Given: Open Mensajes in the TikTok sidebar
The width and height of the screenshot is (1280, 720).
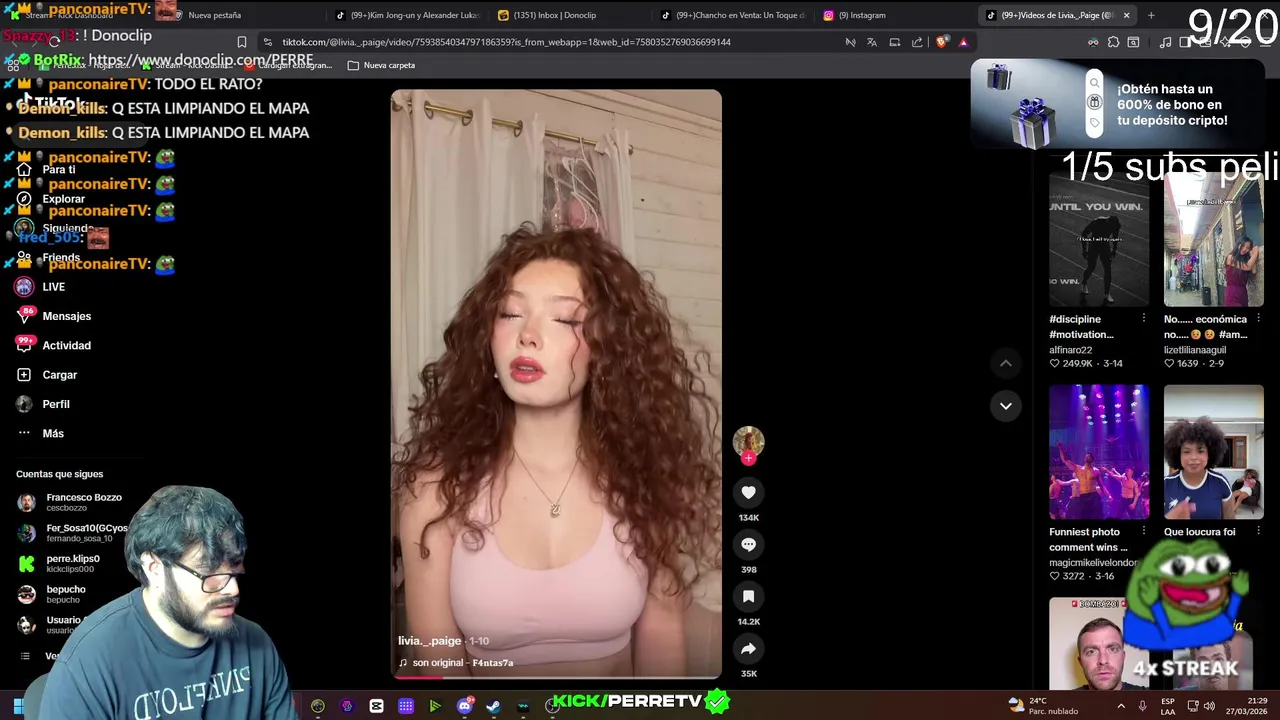Looking at the screenshot, I should 54,316.
